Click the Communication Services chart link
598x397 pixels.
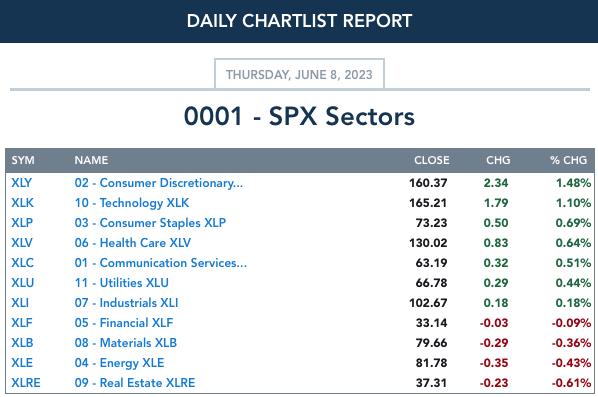point(161,263)
